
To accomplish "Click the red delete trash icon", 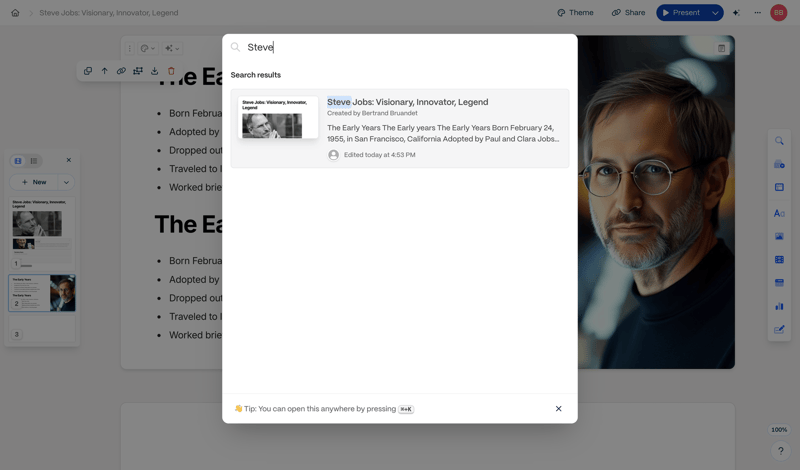I will [171, 71].
